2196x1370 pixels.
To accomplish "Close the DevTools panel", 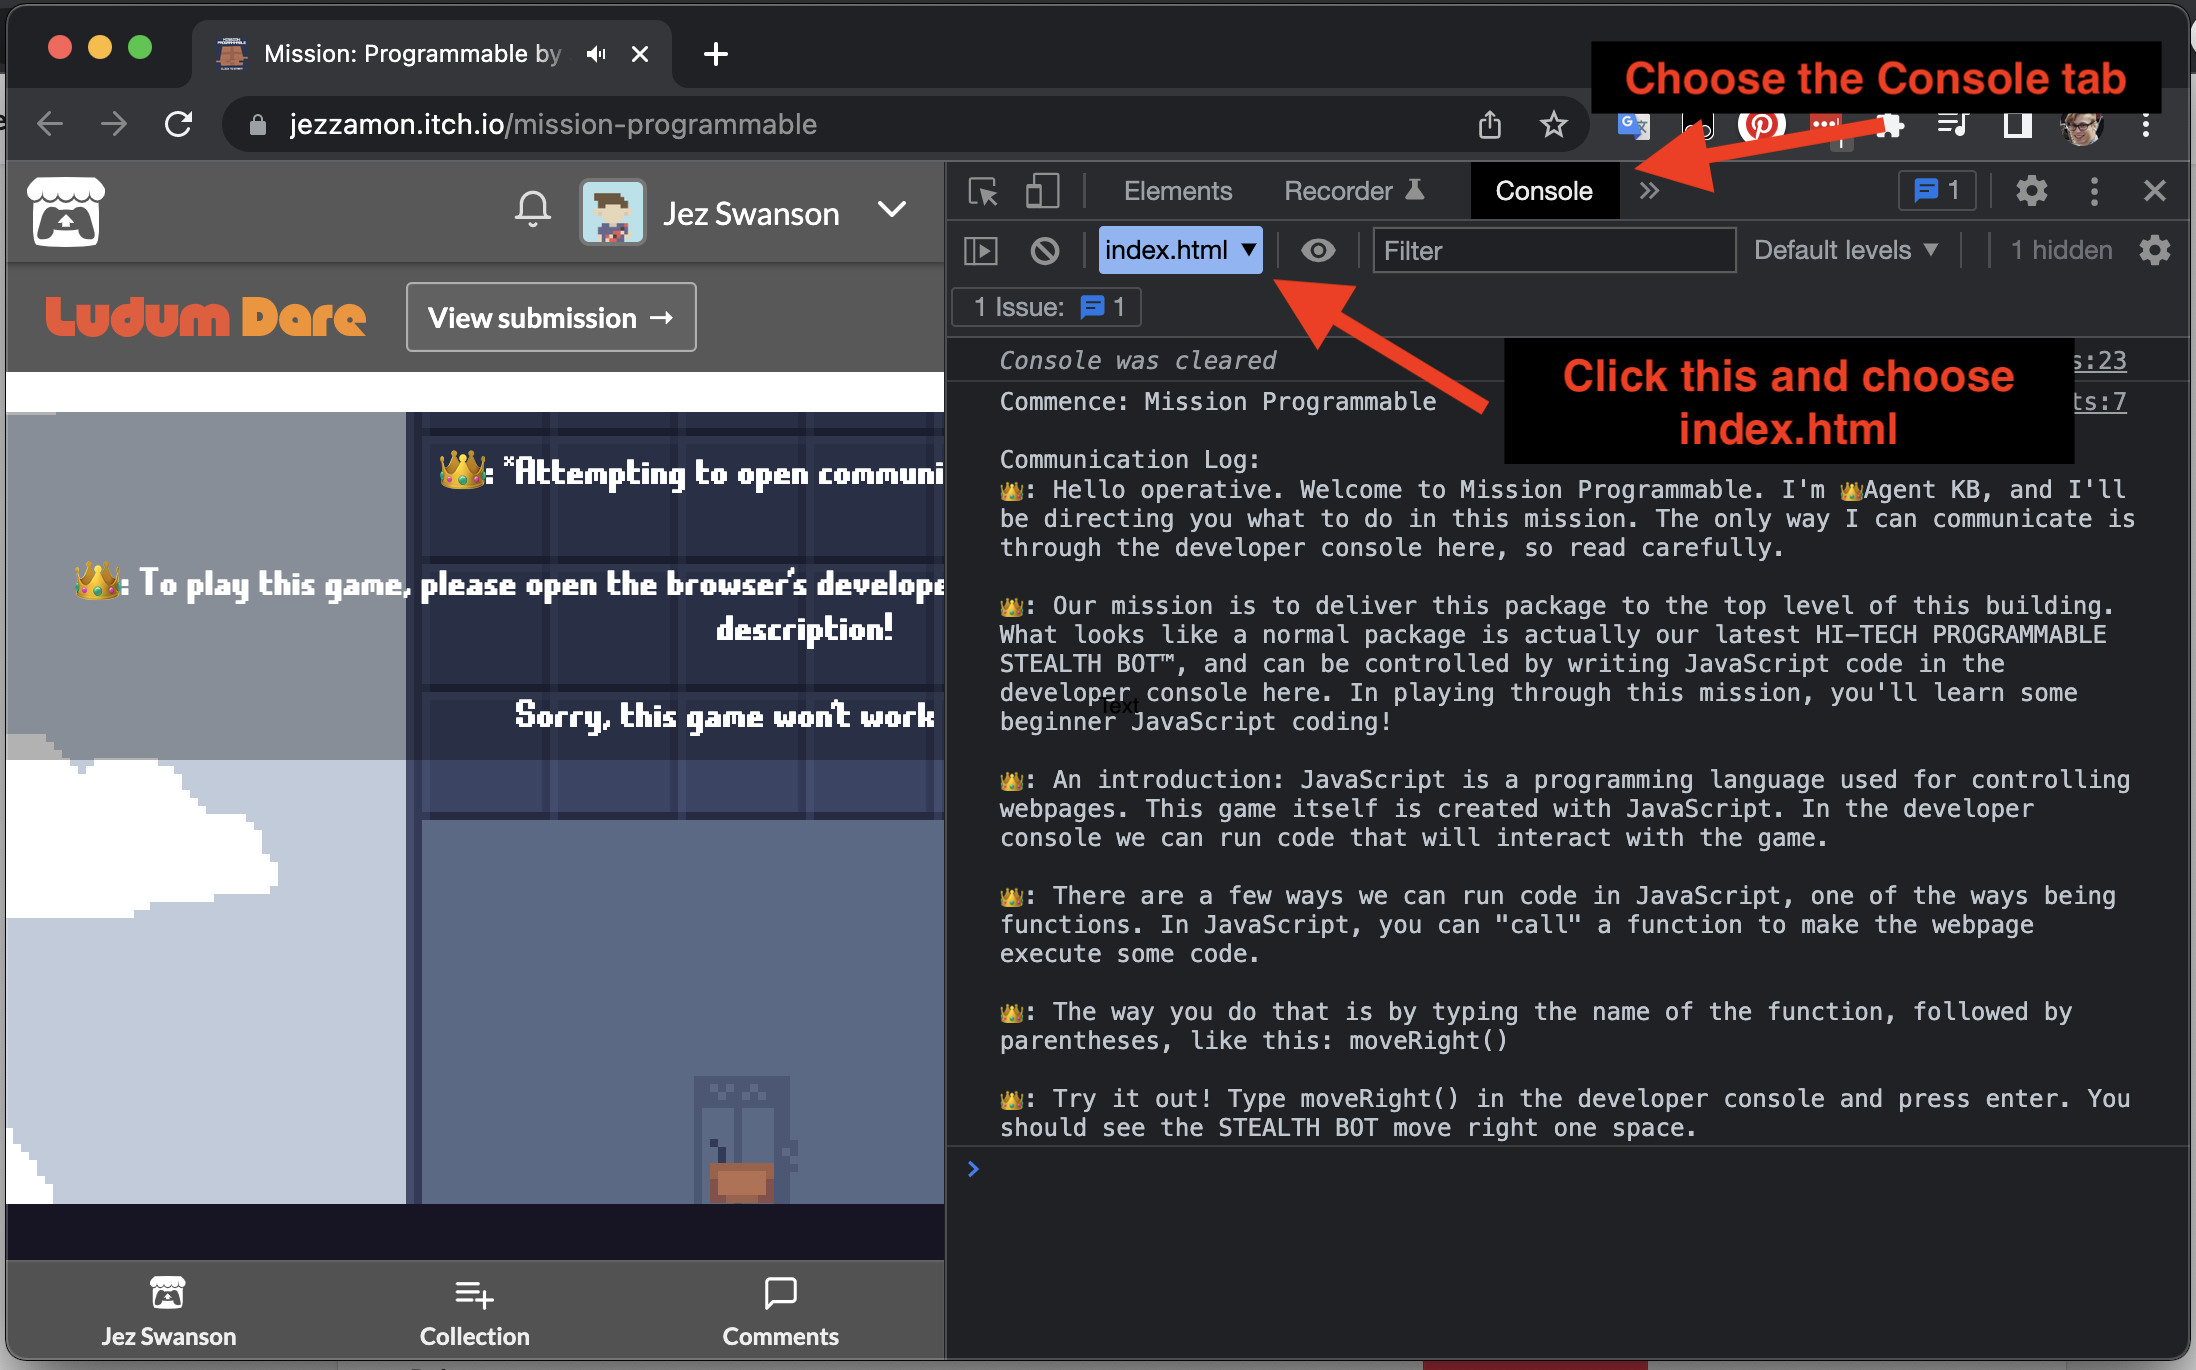I will coord(2155,190).
